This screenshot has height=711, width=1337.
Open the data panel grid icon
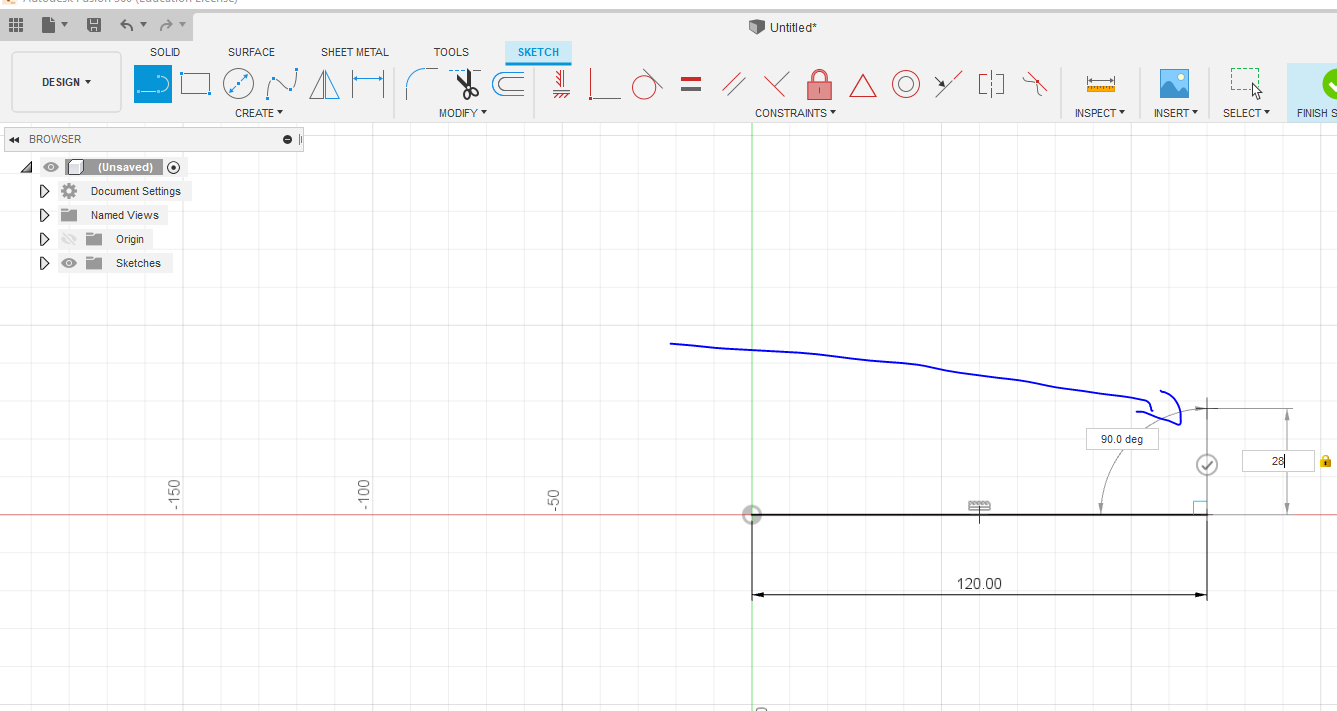point(16,24)
